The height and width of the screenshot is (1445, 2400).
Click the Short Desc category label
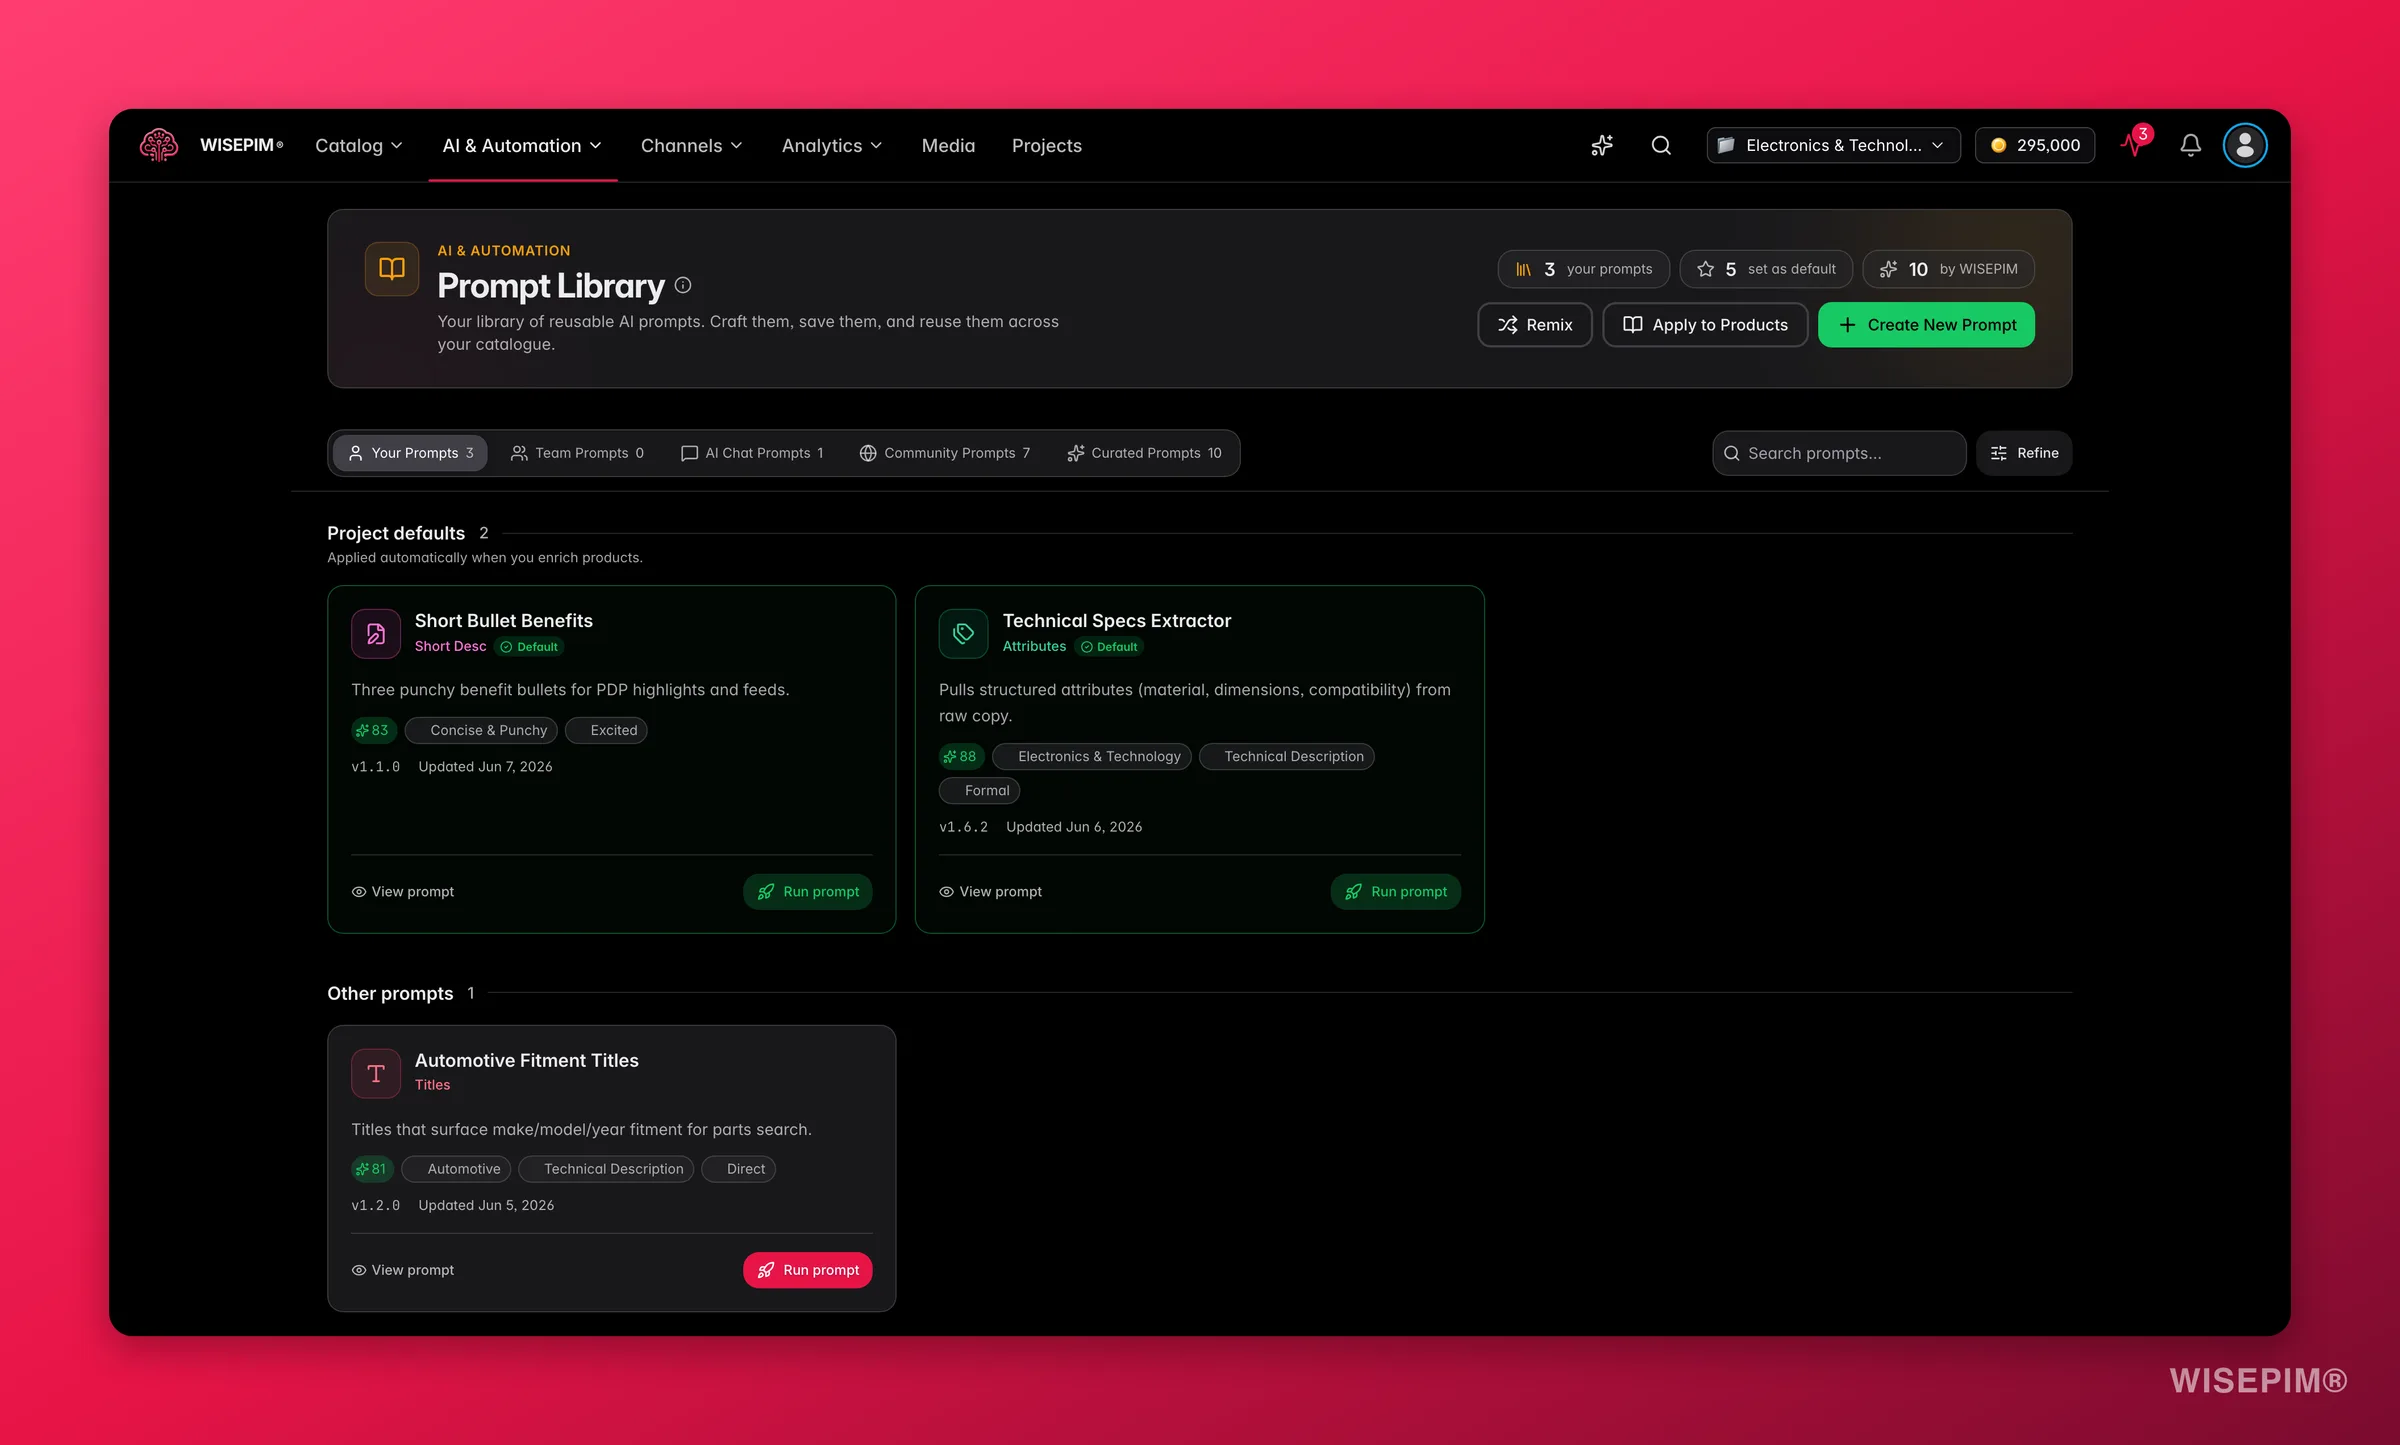click(x=450, y=646)
